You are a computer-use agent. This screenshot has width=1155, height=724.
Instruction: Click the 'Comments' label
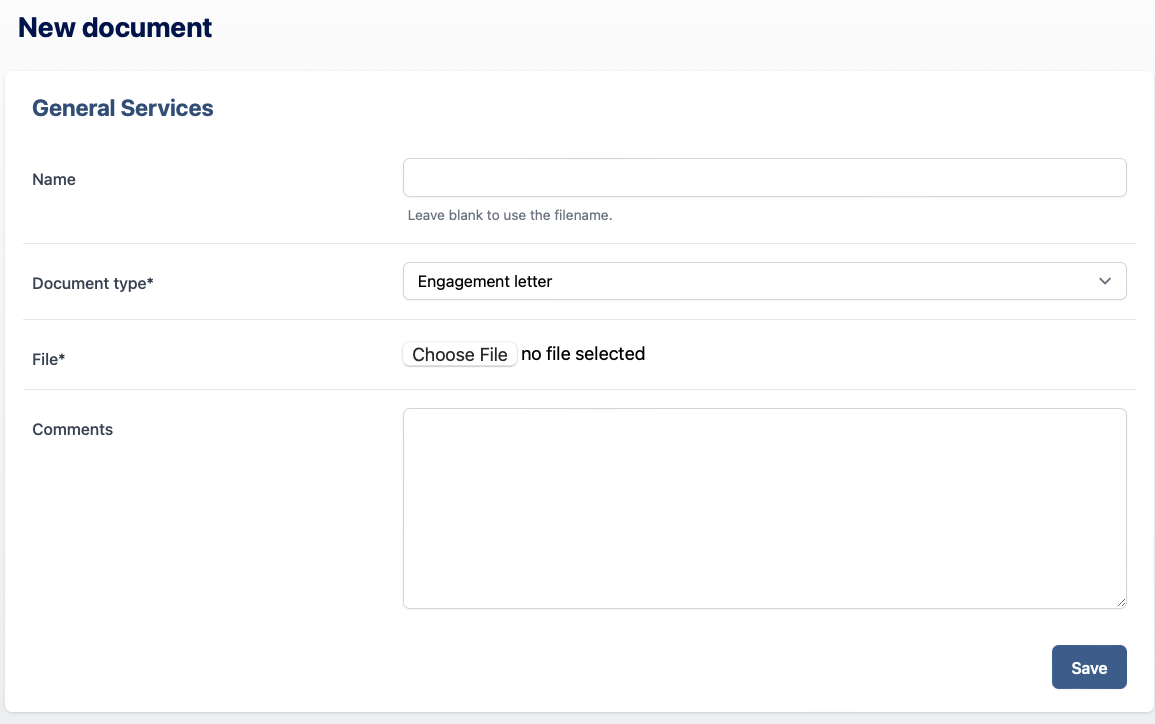coord(72,429)
